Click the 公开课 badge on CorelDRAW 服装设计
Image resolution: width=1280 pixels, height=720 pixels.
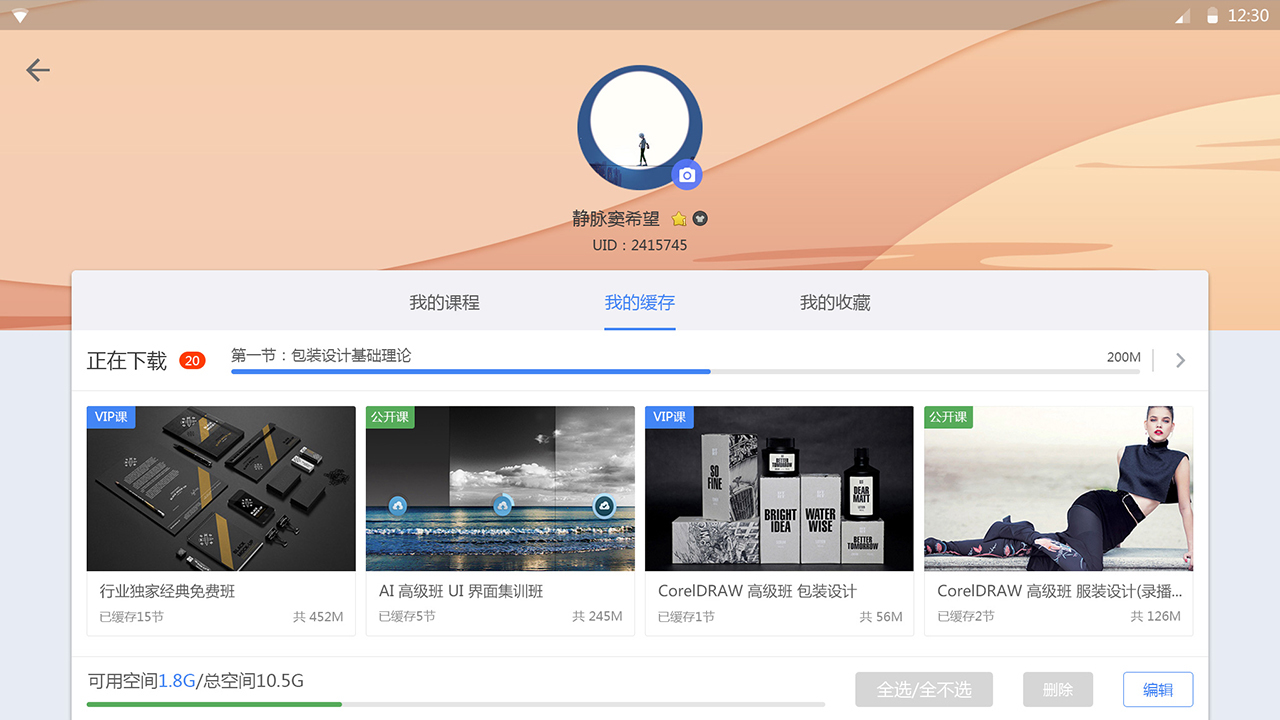click(948, 417)
